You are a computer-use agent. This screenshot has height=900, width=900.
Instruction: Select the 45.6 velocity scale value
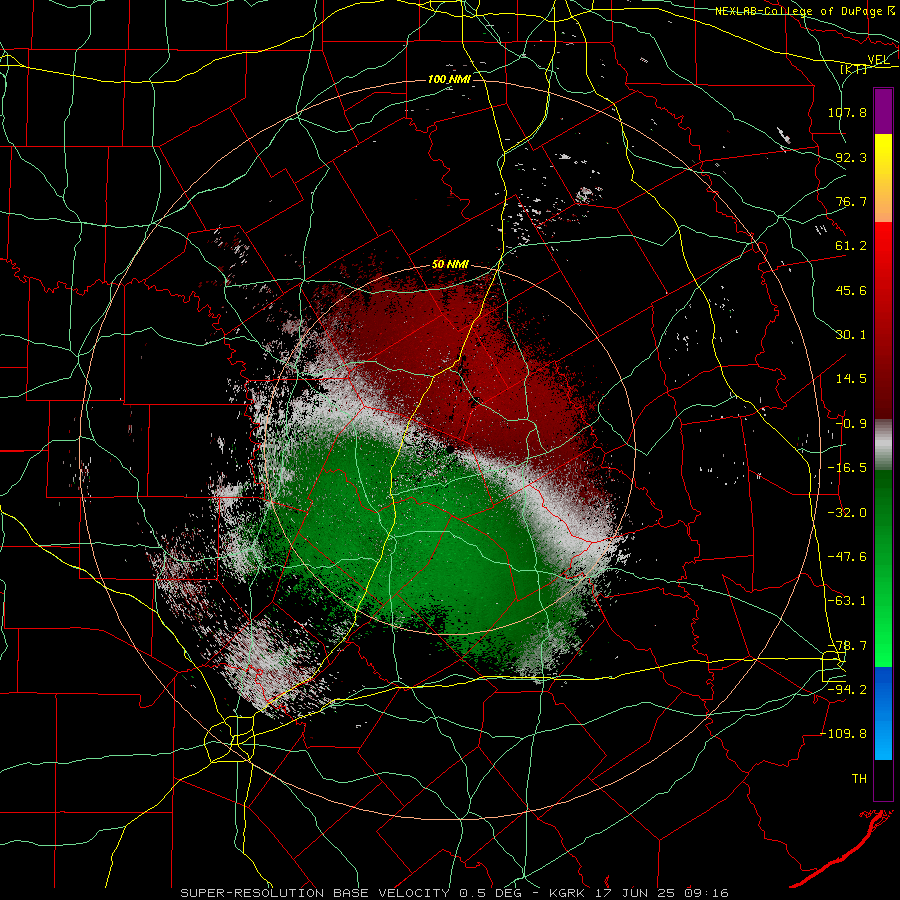click(851, 290)
